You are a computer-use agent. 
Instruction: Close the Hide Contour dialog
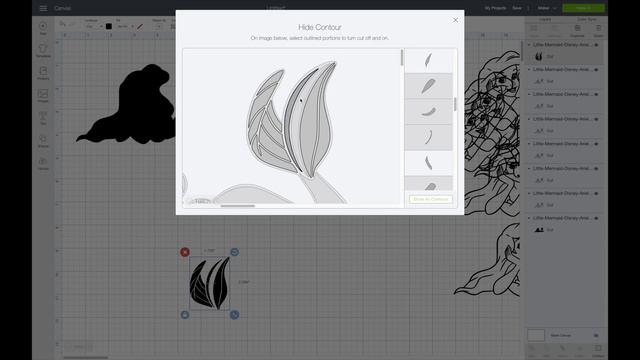(x=455, y=20)
